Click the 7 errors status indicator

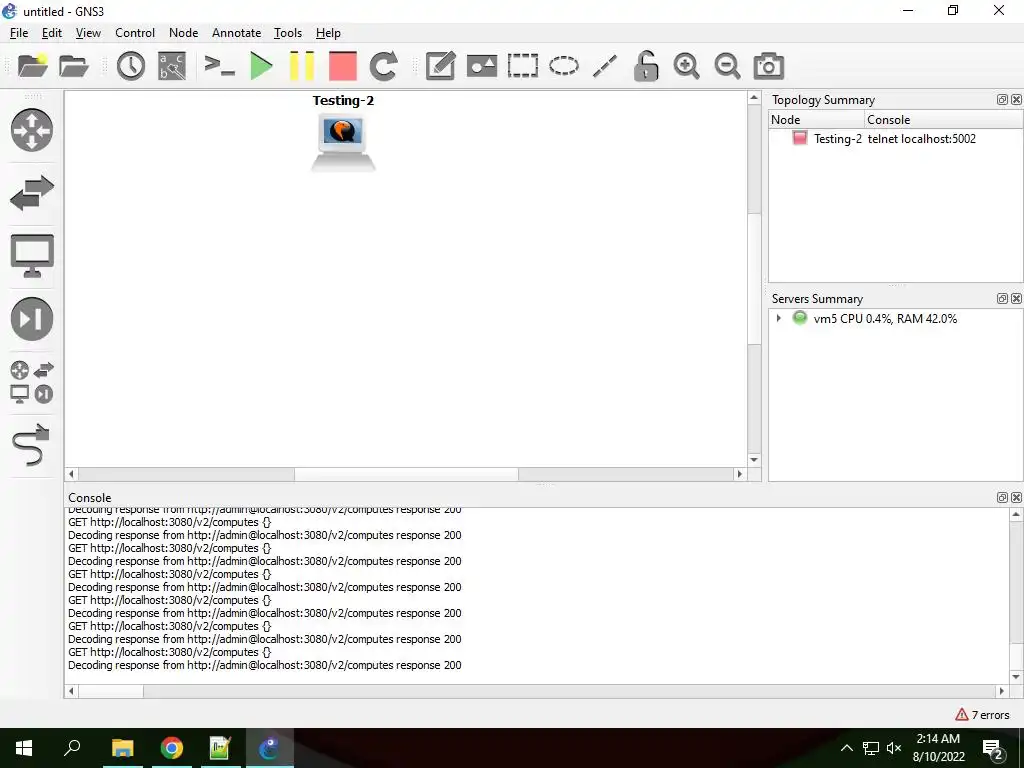click(x=982, y=714)
